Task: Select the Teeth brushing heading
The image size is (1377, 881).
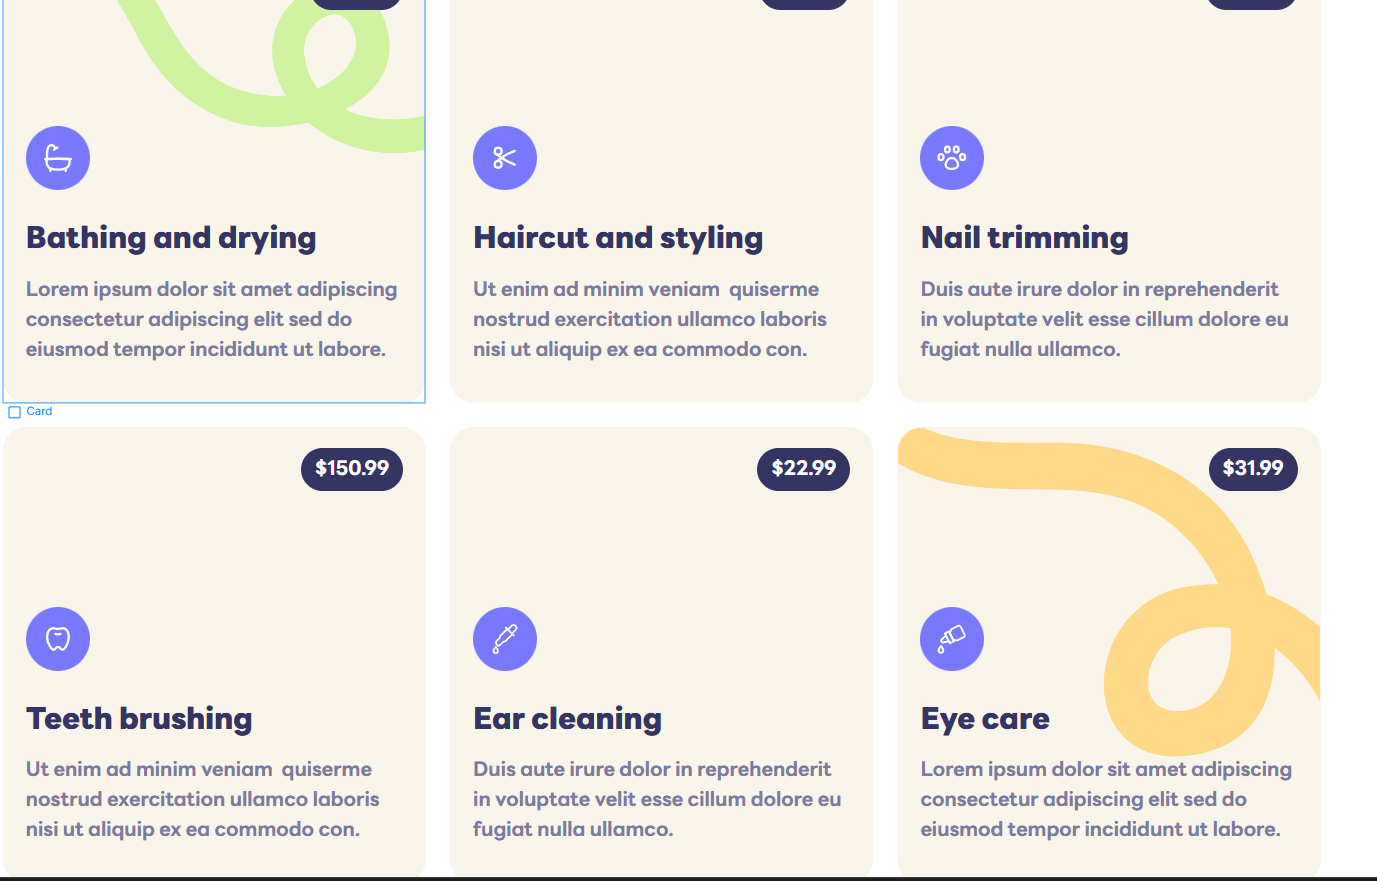Action: 139,718
